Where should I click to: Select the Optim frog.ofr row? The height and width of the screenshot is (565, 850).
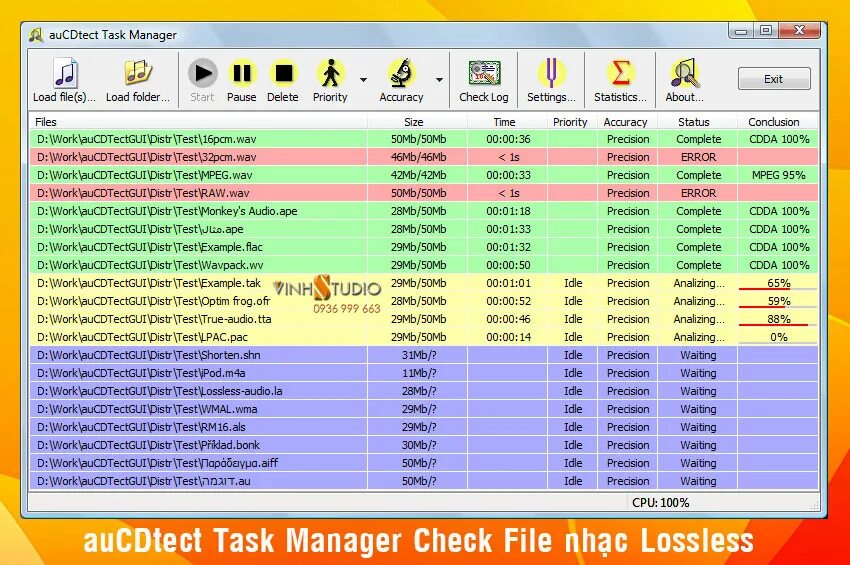pyautogui.click(x=424, y=300)
